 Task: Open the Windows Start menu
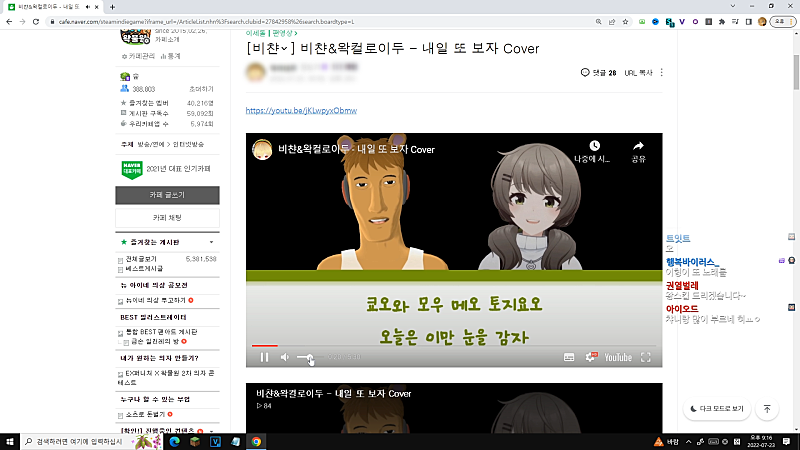pos(10,441)
